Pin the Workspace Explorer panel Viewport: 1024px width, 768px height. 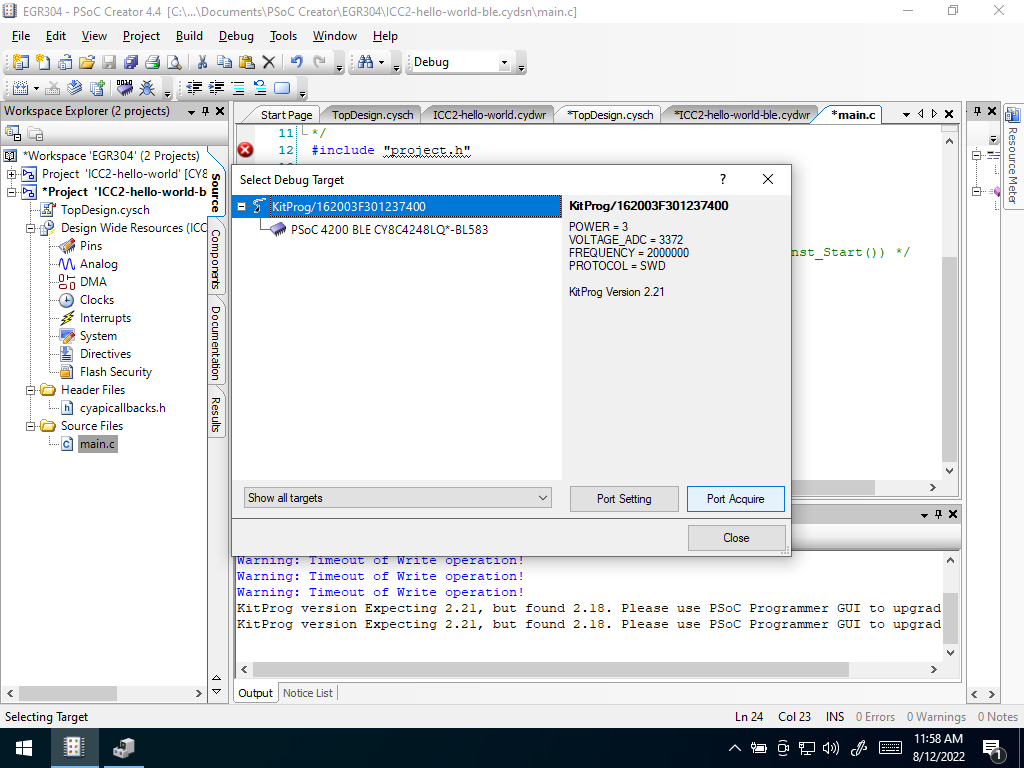point(206,112)
